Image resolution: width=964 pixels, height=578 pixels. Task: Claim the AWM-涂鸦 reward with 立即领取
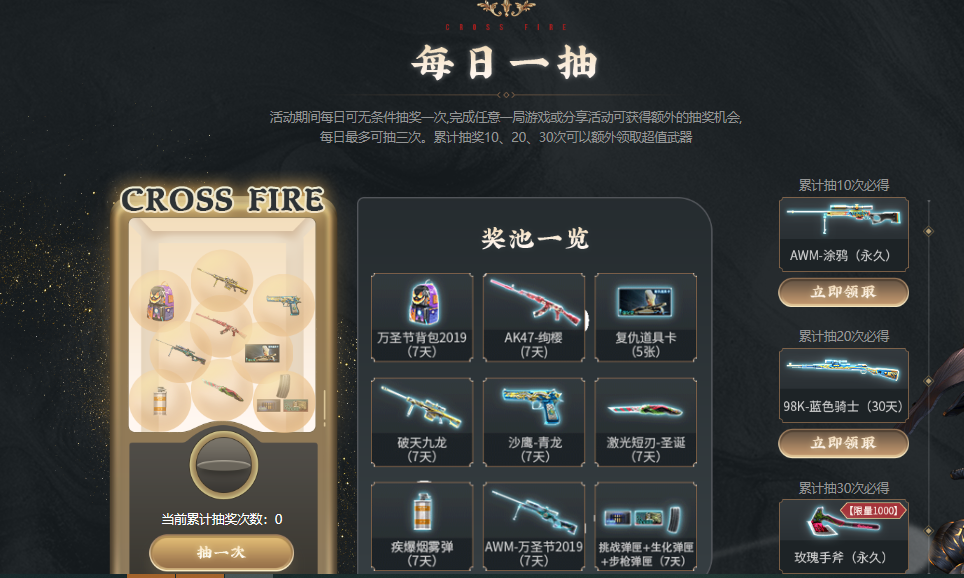point(843,292)
